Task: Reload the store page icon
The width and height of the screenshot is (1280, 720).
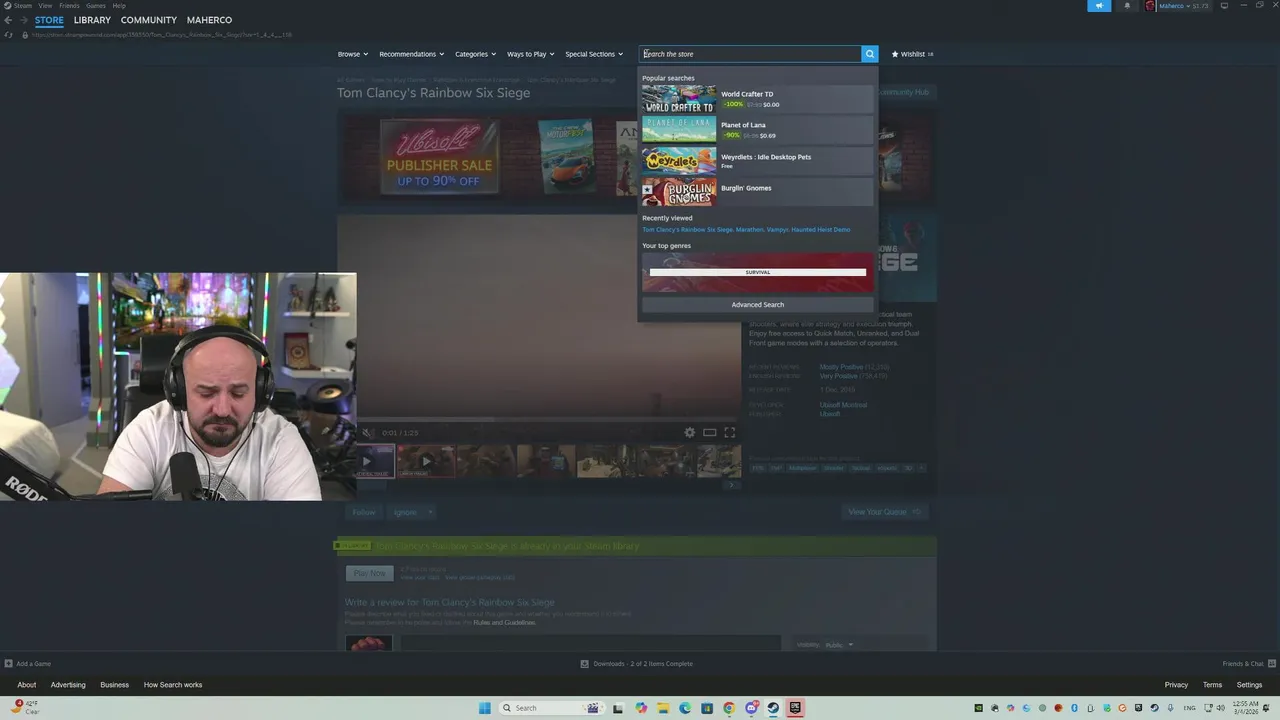Action: pyautogui.click(x=9, y=35)
